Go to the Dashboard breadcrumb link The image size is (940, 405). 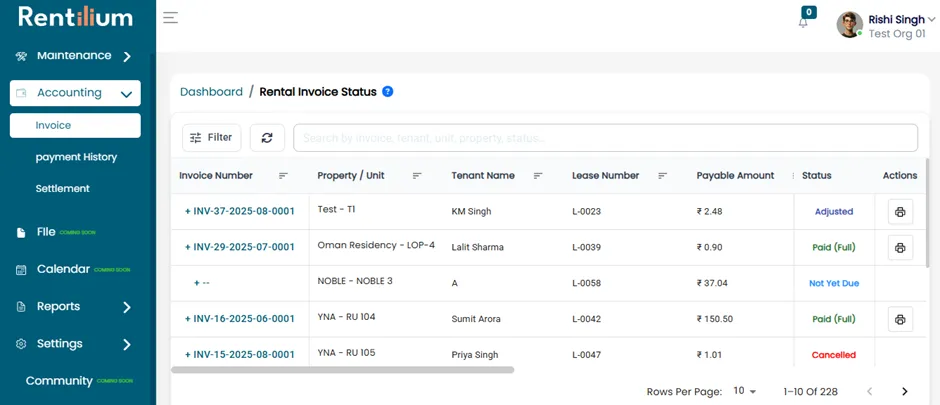(211, 92)
